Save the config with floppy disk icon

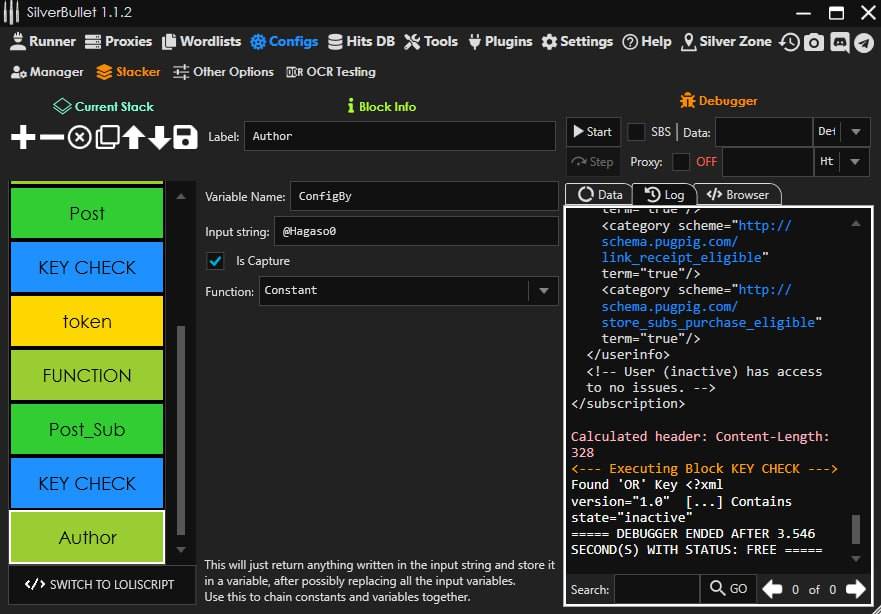[x=185, y=137]
